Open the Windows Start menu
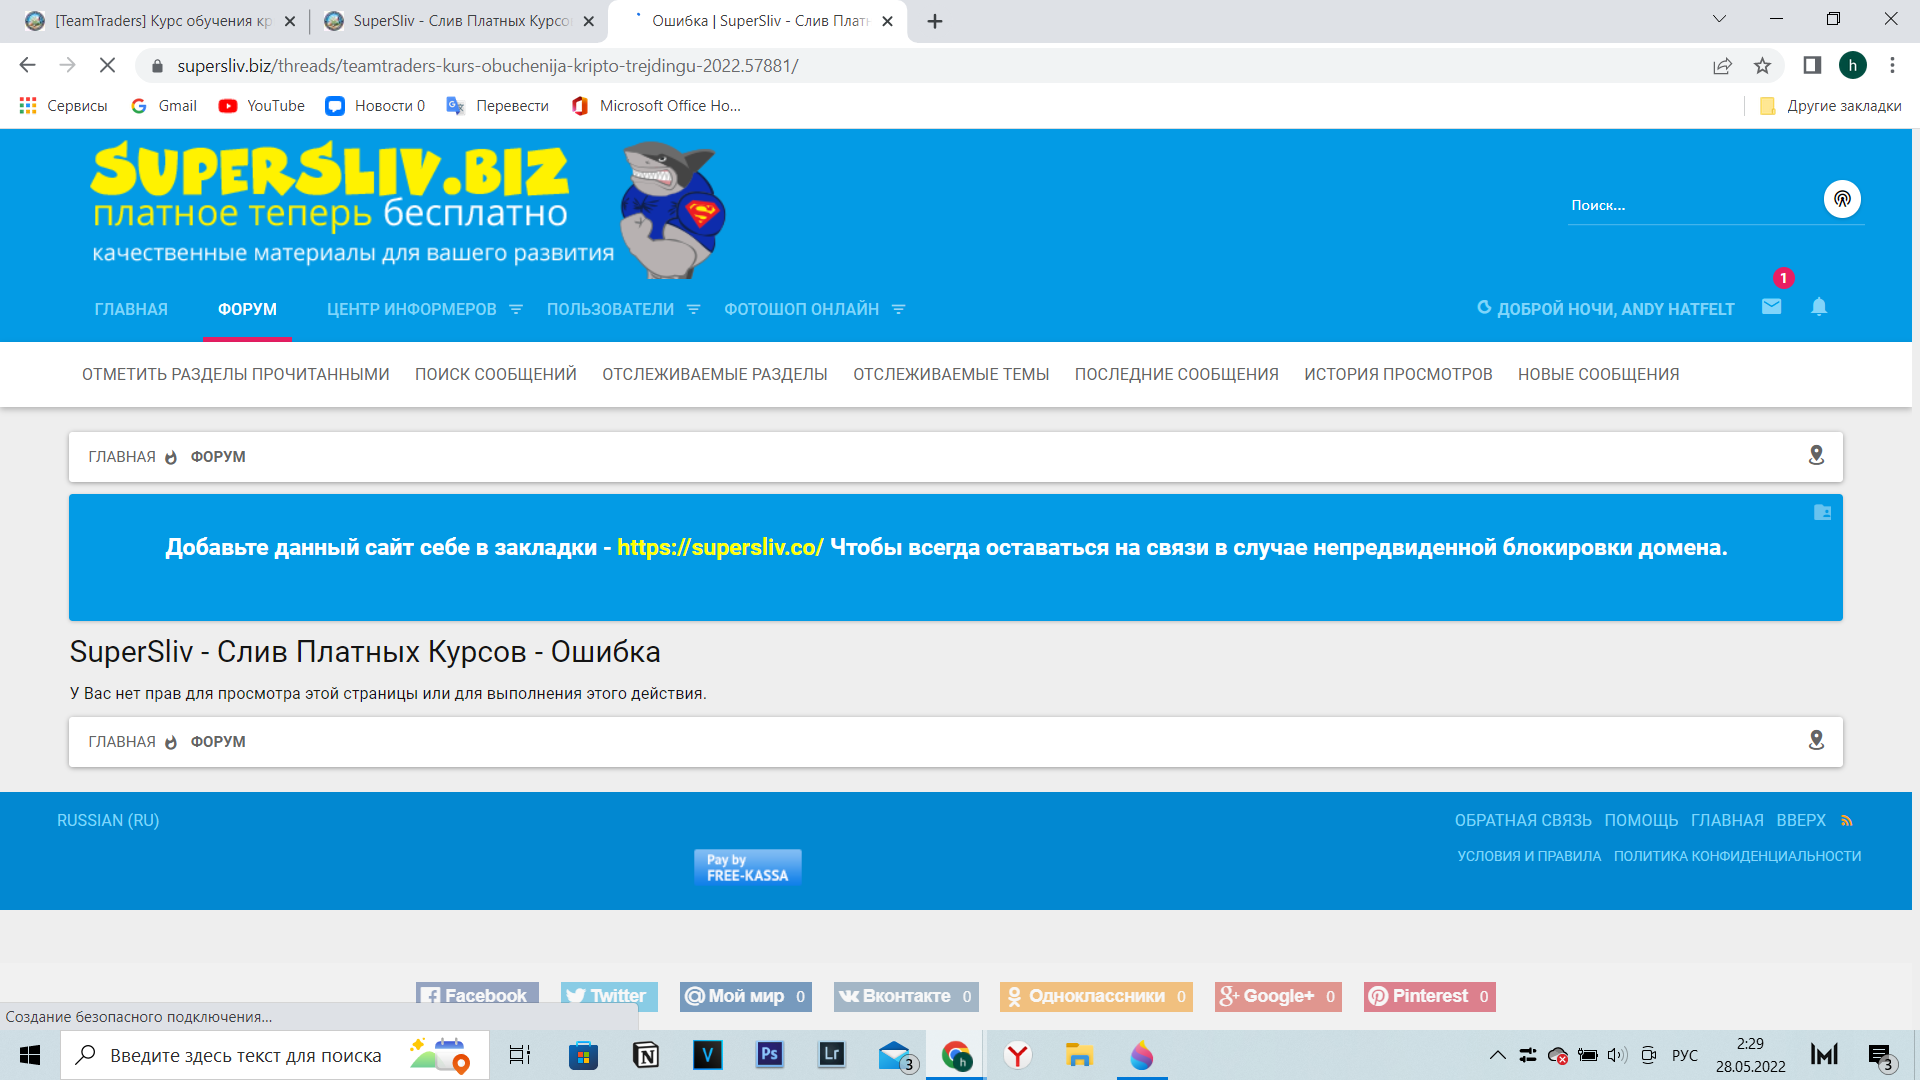 [30, 1055]
